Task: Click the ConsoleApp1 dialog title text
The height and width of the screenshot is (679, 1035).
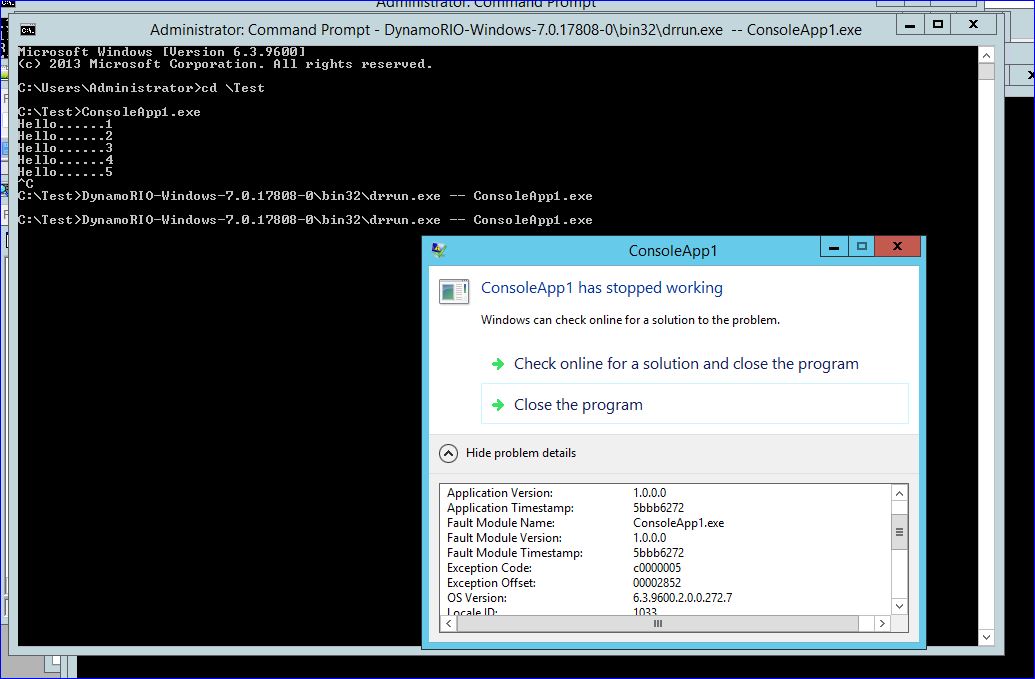Action: tap(673, 251)
